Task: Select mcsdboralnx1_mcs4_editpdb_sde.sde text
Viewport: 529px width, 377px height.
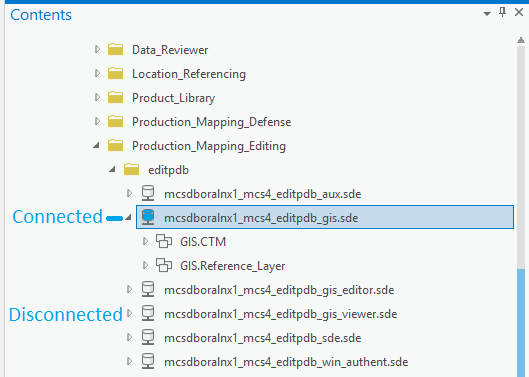Action: 262,338
